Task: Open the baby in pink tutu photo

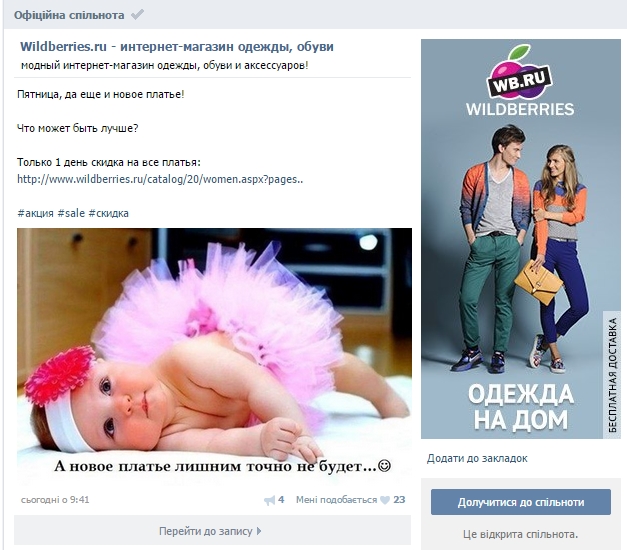Action: (214, 356)
